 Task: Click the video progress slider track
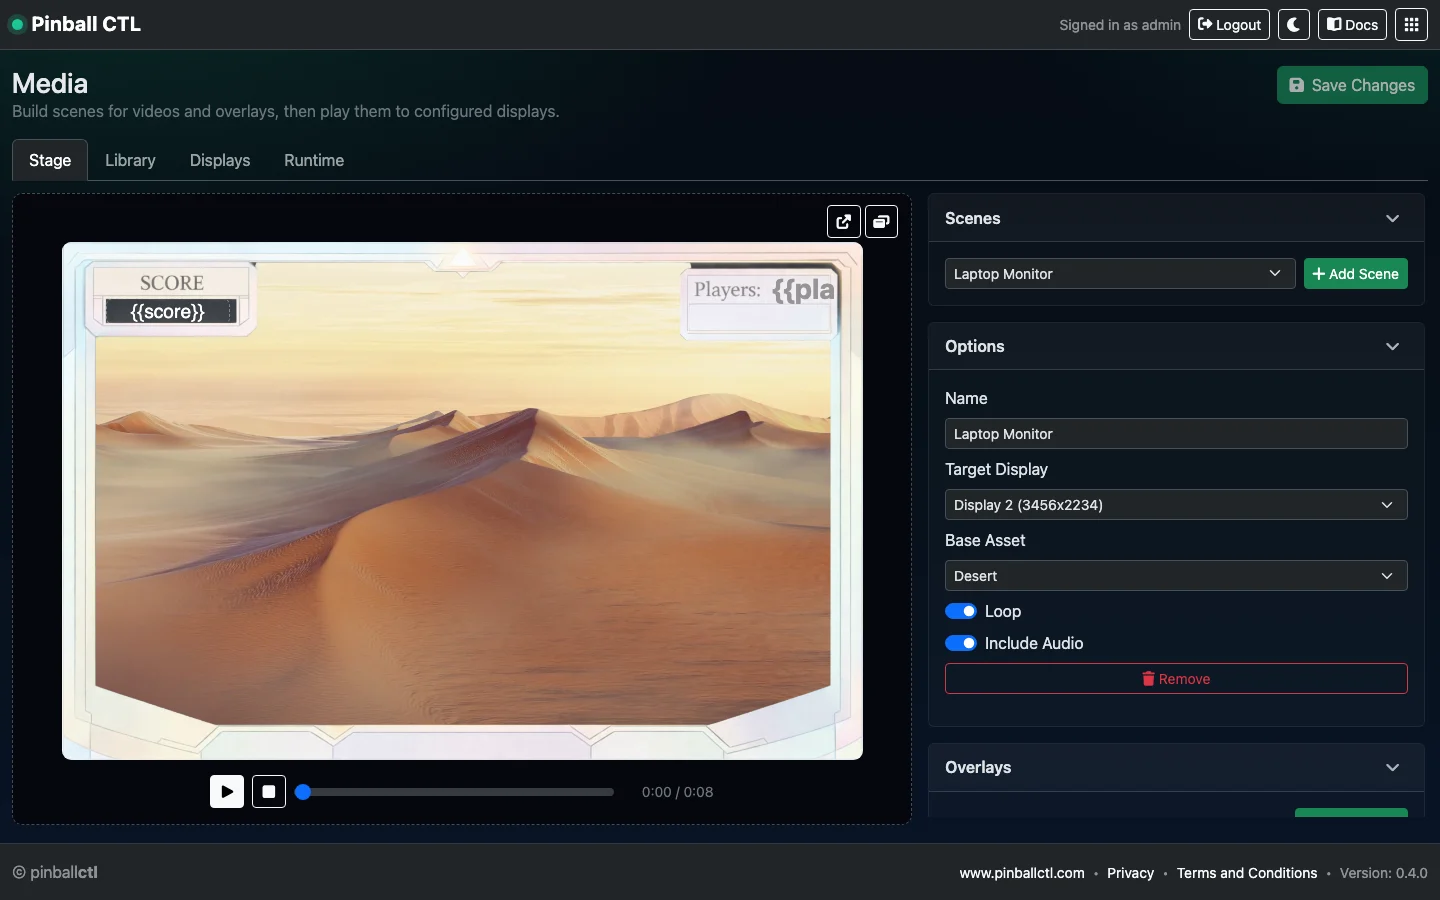click(460, 792)
